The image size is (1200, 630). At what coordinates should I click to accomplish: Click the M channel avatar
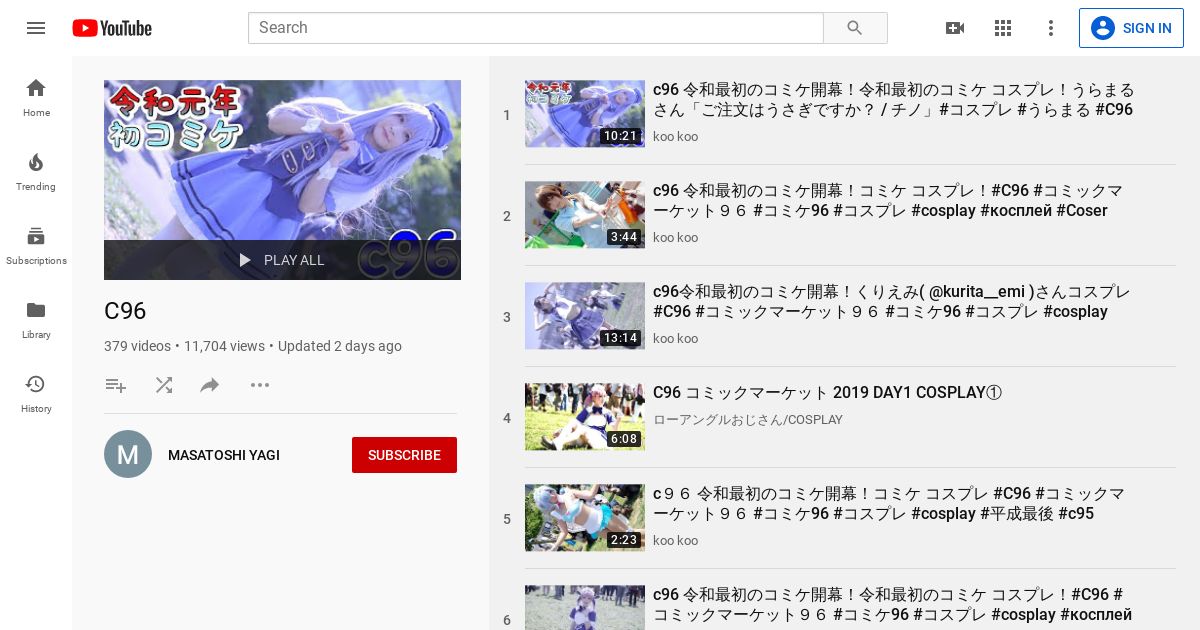click(128, 454)
